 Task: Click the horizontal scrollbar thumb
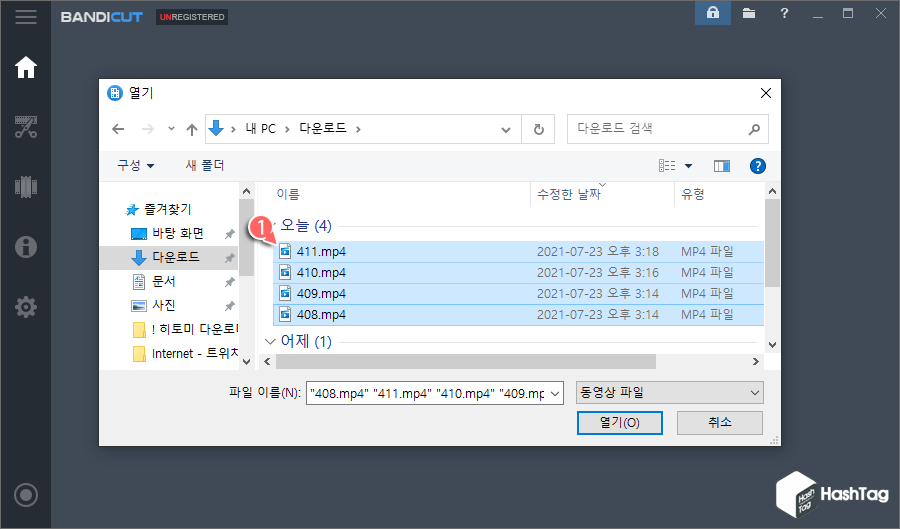coord(465,361)
